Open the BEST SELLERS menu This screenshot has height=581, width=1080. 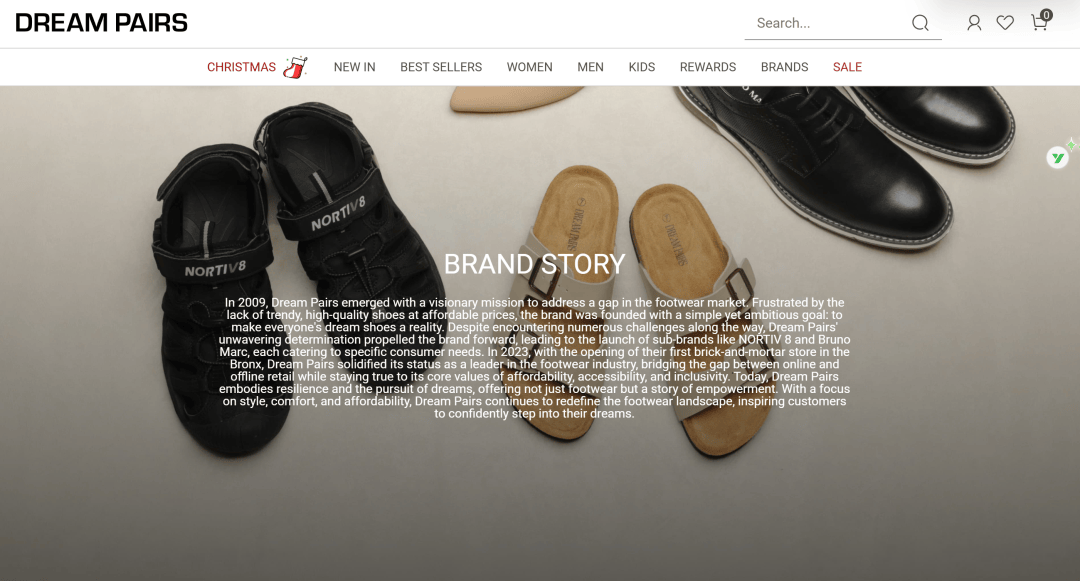coord(441,67)
